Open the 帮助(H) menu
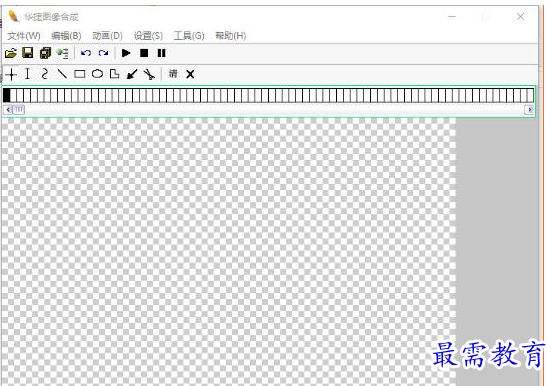 (231, 36)
